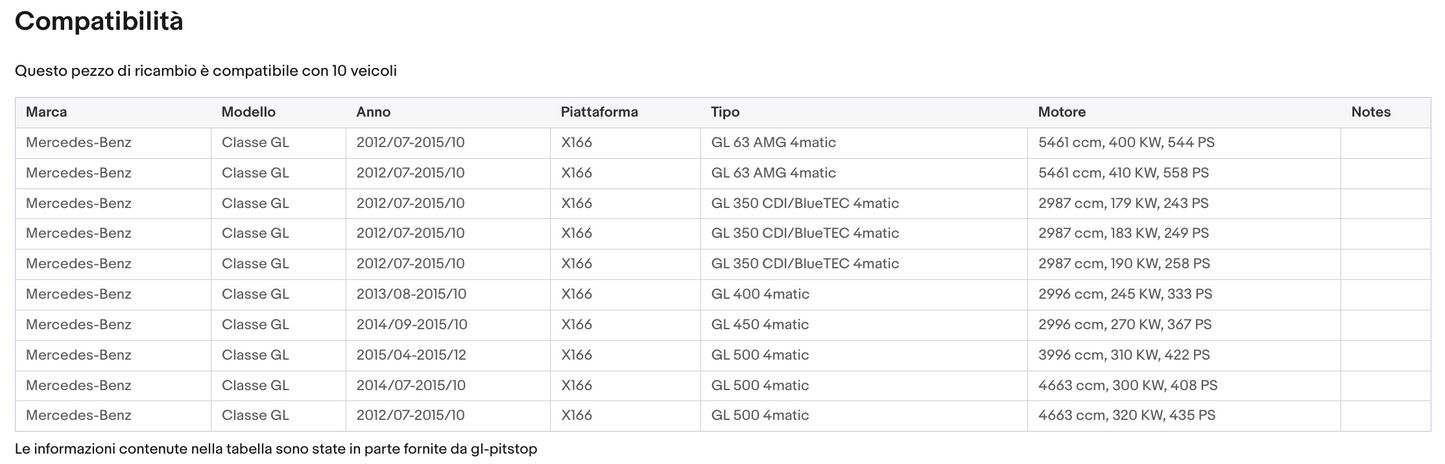Screen dimensions: 1445x464
Task: Select the 190 KW, 258 PS cell
Action: (1124, 264)
